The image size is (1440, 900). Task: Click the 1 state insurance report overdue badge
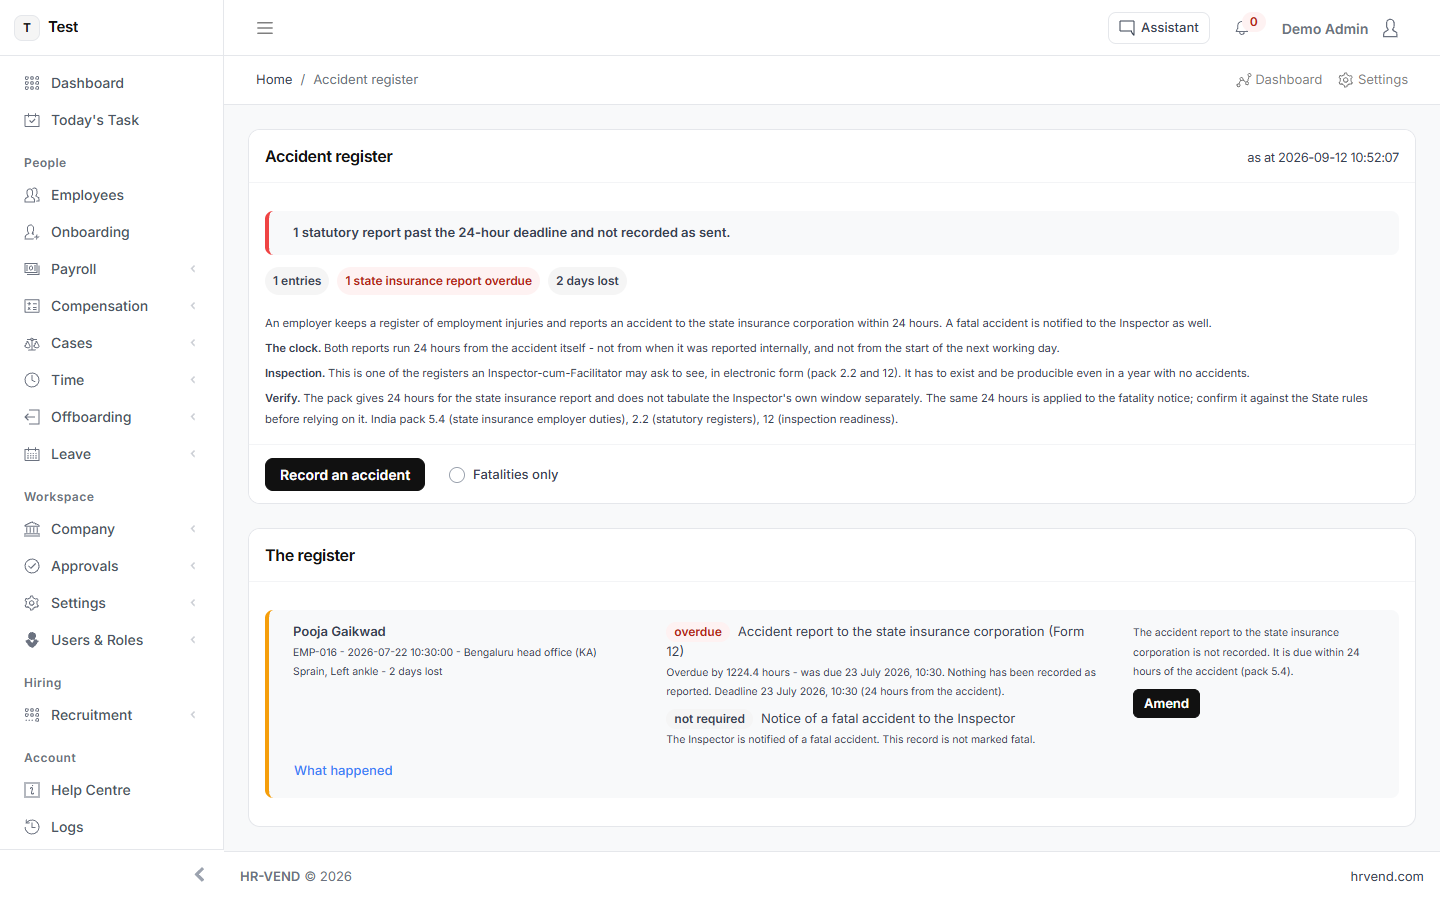[x=438, y=281]
